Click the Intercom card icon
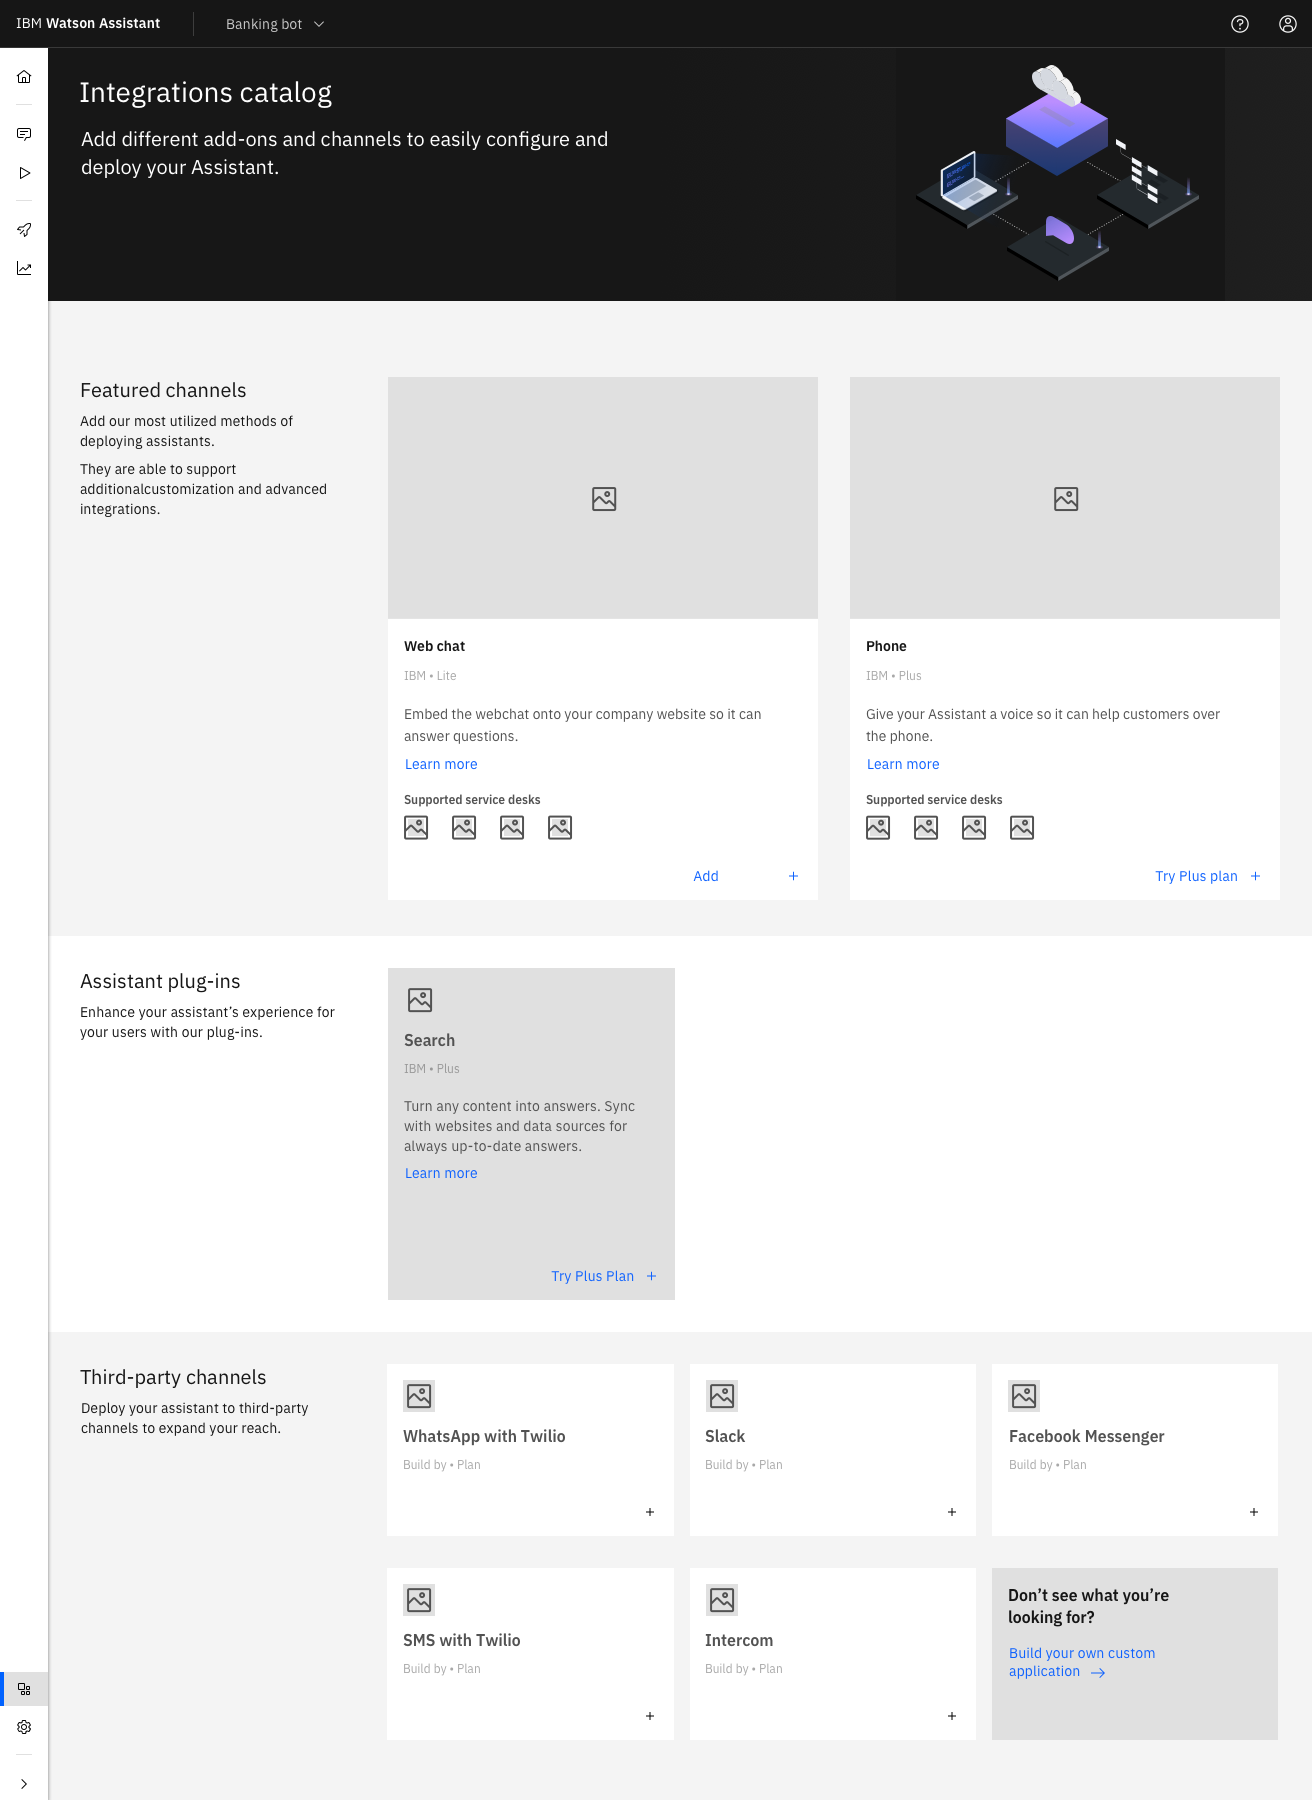The image size is (1312, 1800). 721,1600
